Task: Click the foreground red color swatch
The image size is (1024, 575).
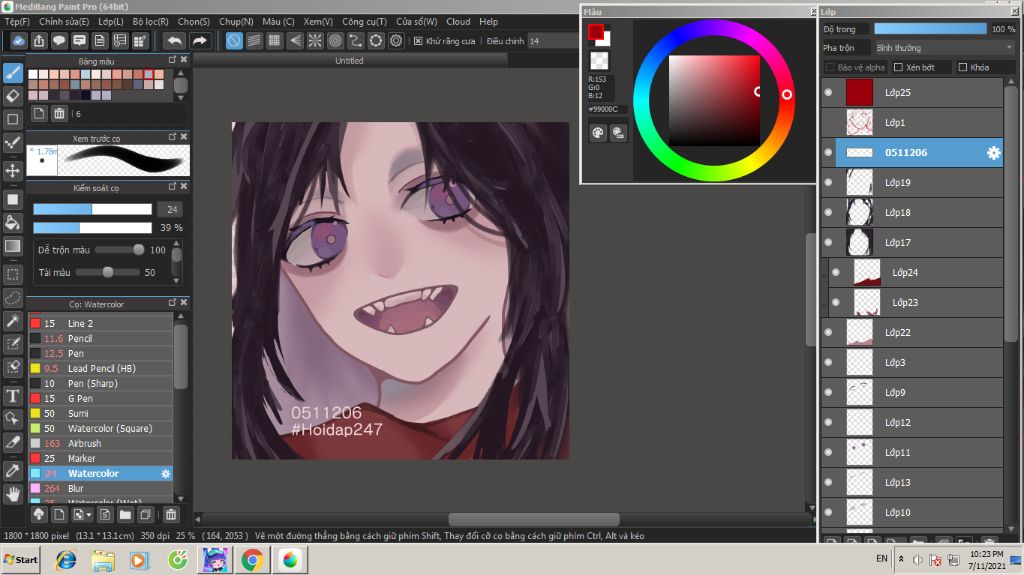Action: (595, 31)
